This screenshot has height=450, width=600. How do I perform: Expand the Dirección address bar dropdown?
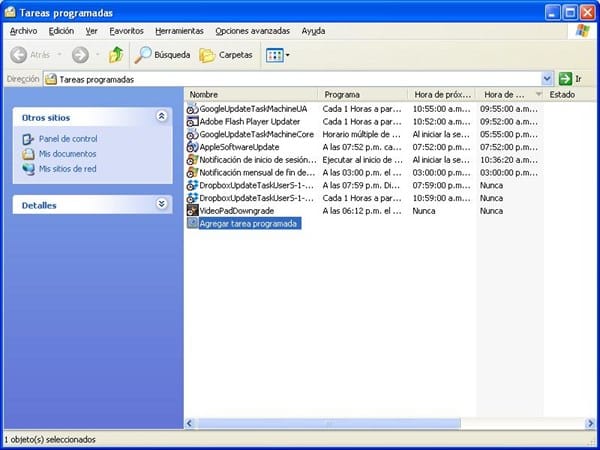[547, 78]
